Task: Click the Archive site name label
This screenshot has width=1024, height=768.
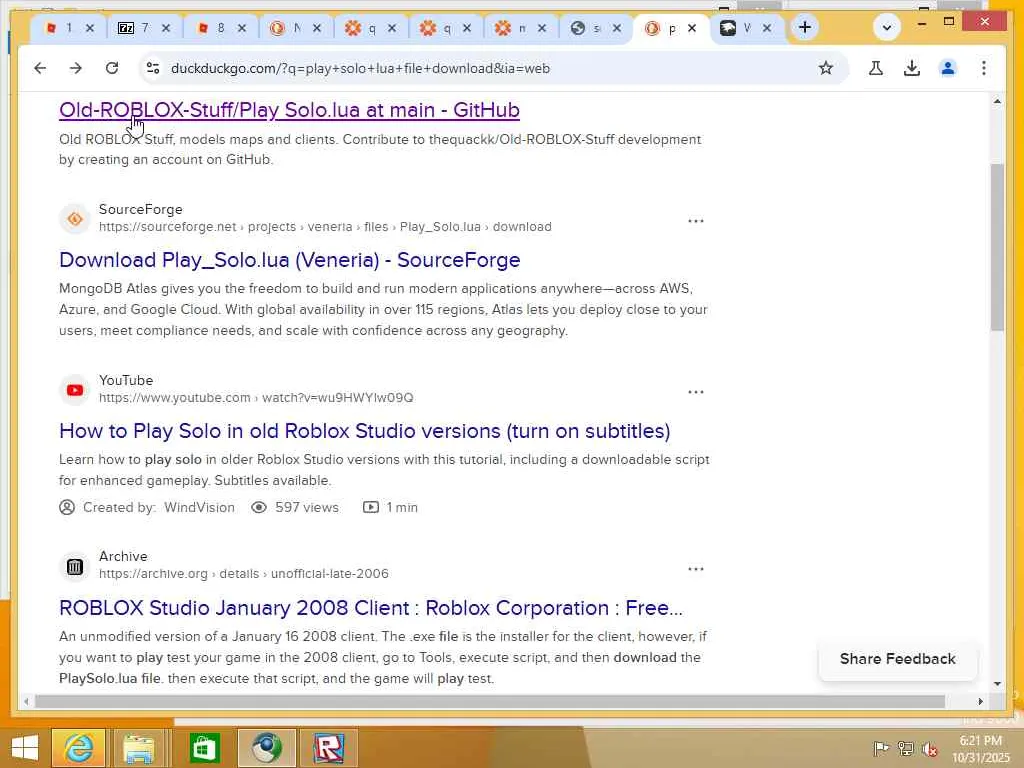Action: 123,556
